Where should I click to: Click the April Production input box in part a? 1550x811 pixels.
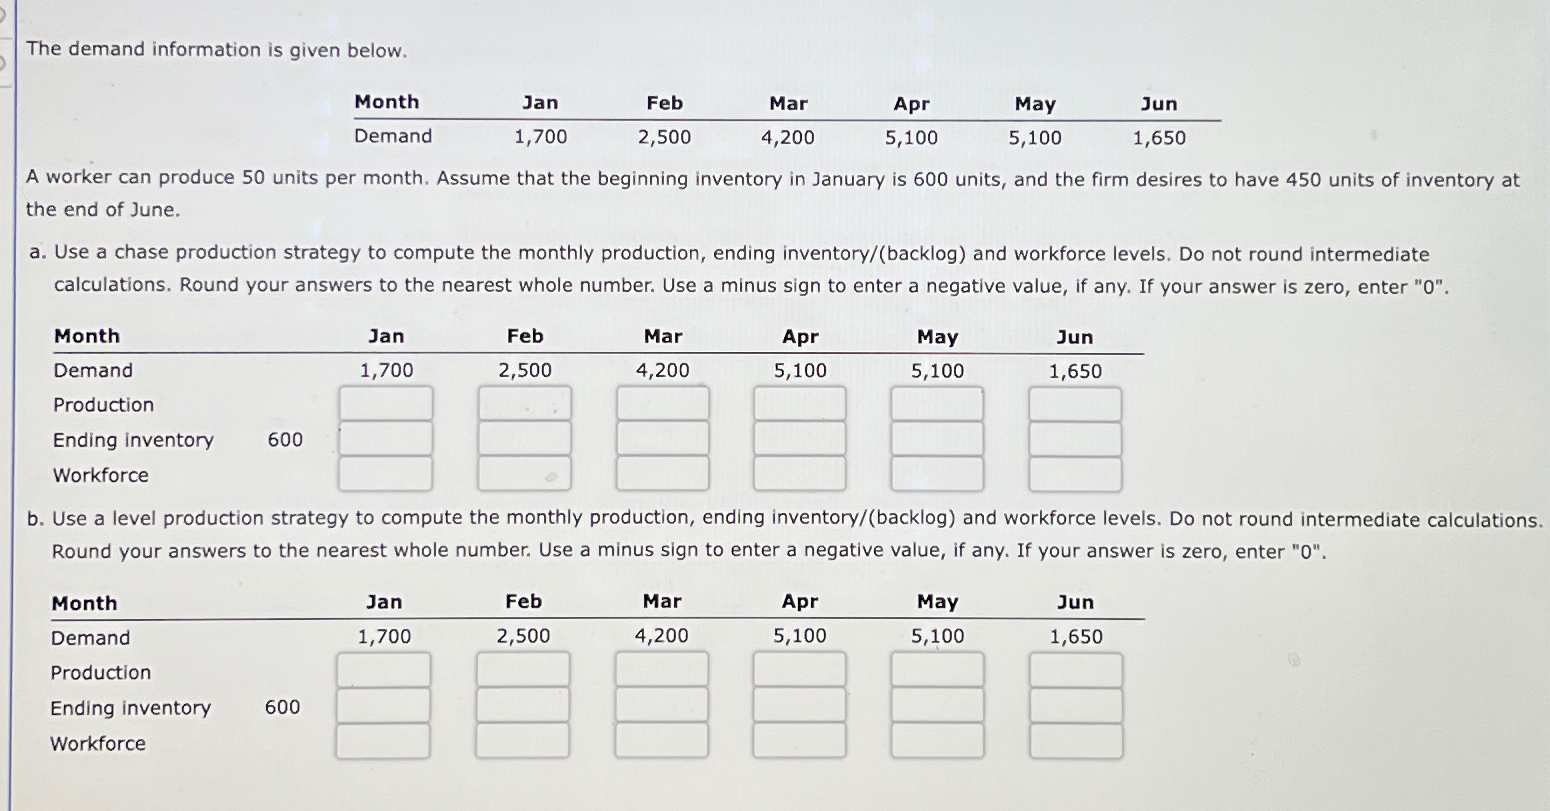[799, 402]
